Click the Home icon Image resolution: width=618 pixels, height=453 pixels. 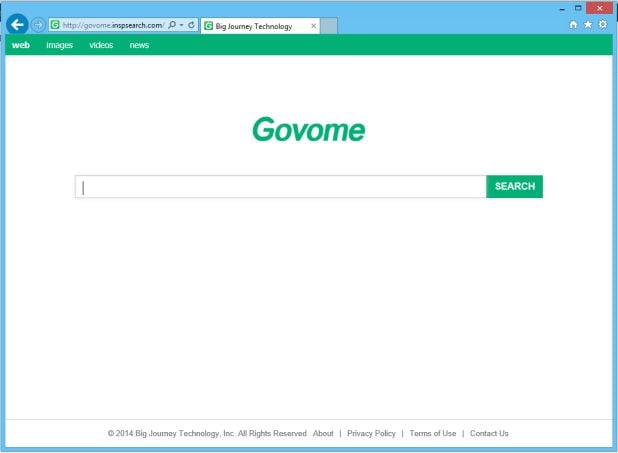[x=573, y=24]
